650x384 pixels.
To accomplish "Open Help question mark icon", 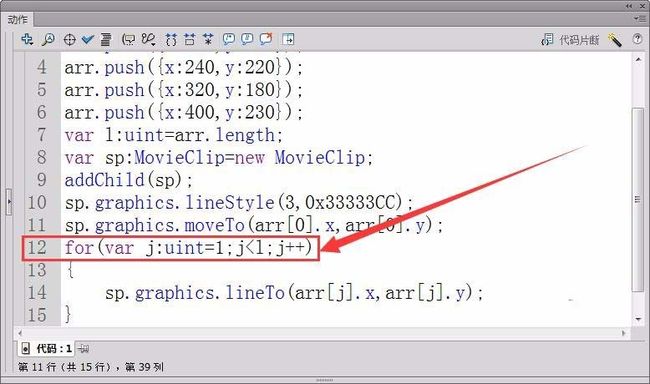I will click(637, 39).
